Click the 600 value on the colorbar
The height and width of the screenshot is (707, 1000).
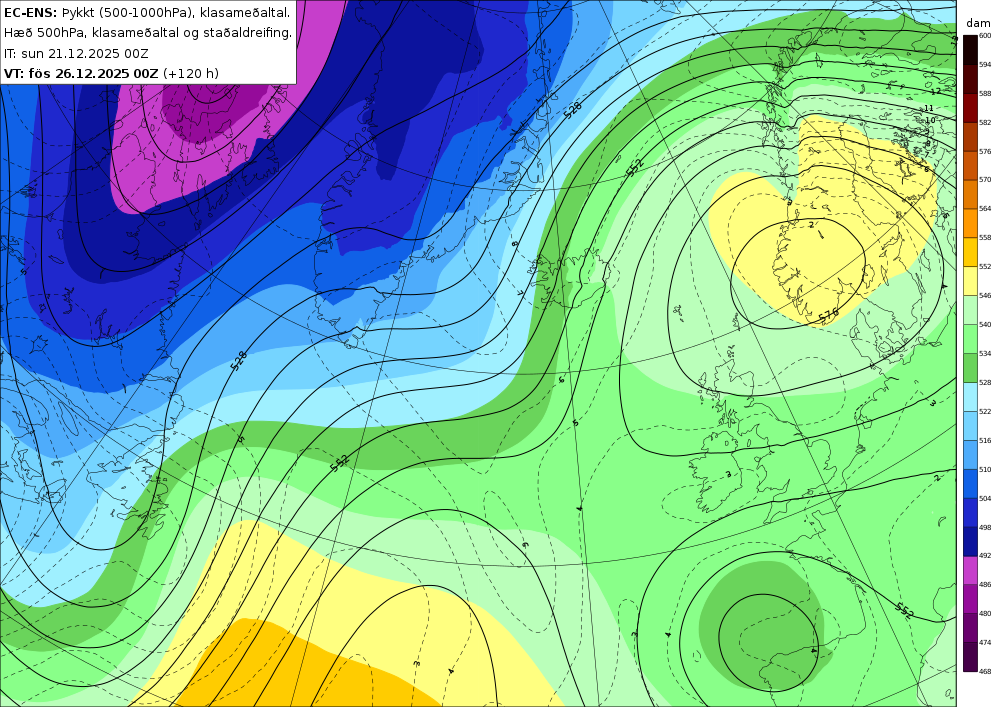click(x=985, y=36)
